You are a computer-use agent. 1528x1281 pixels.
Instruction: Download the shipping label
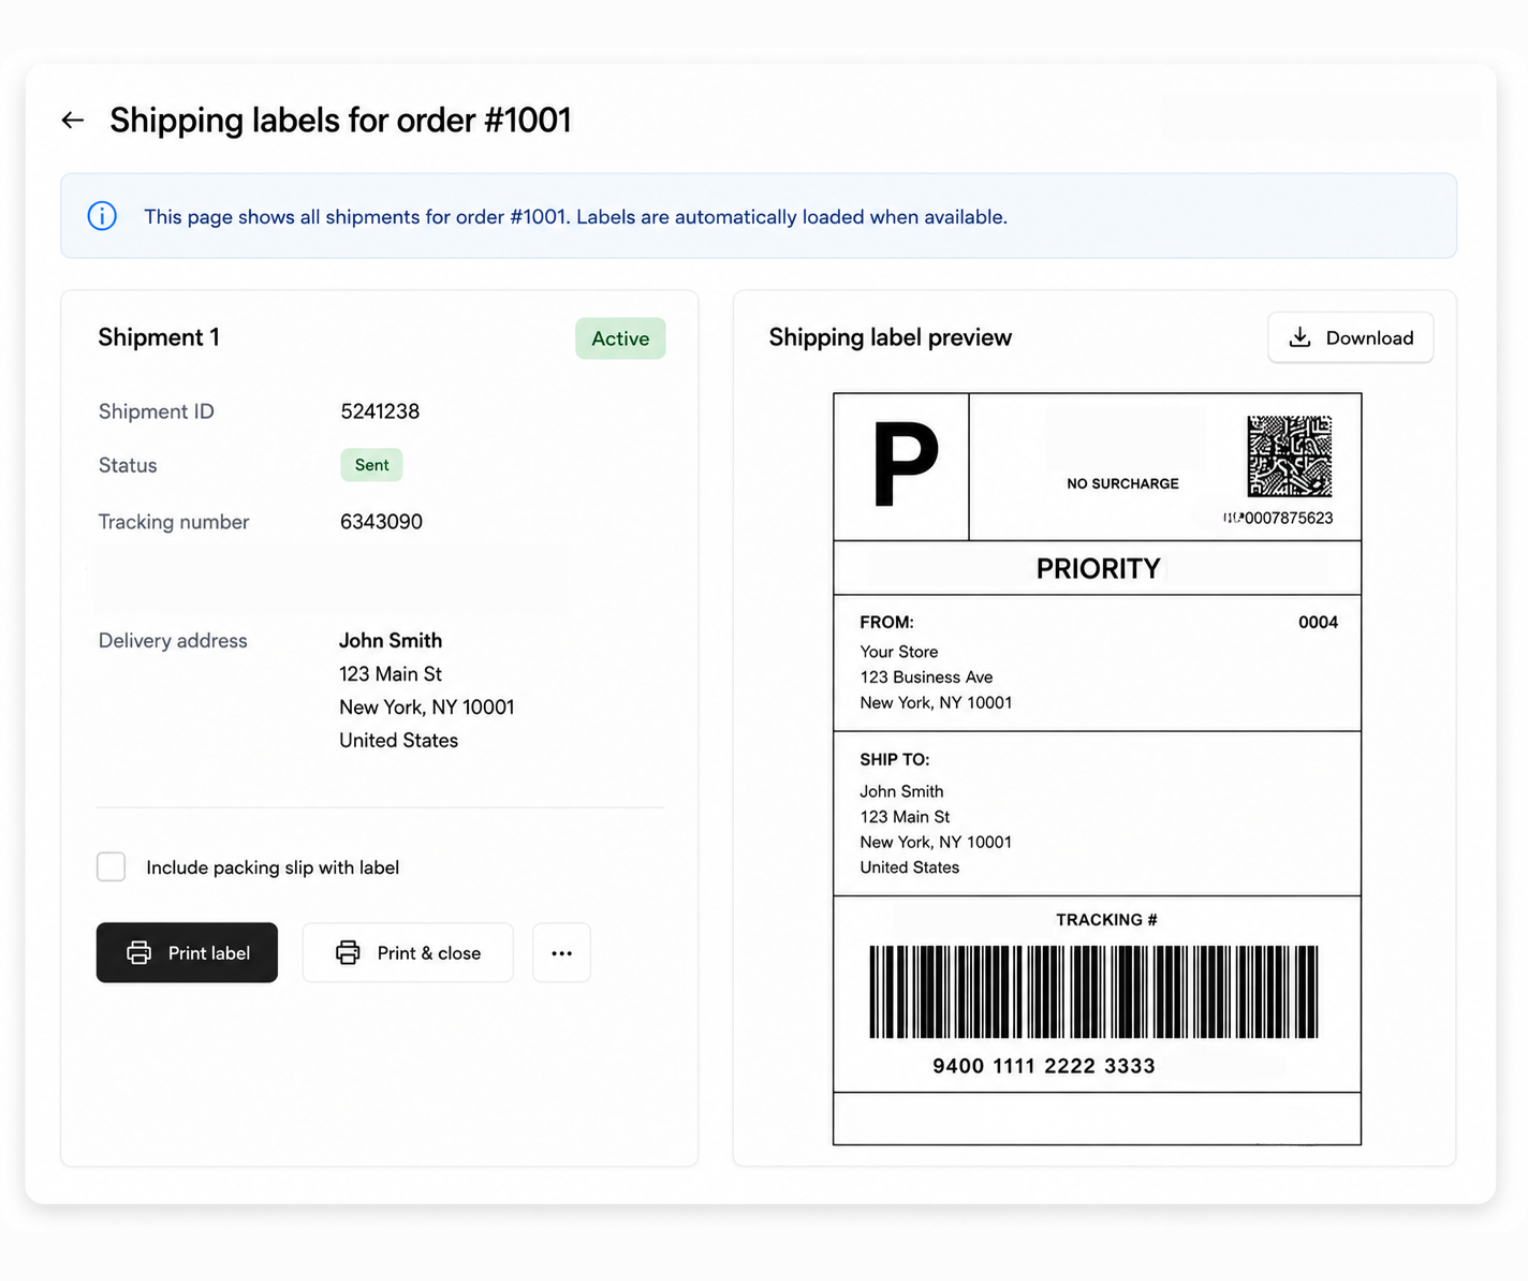pyautogui.click(x=1350, y=338)
